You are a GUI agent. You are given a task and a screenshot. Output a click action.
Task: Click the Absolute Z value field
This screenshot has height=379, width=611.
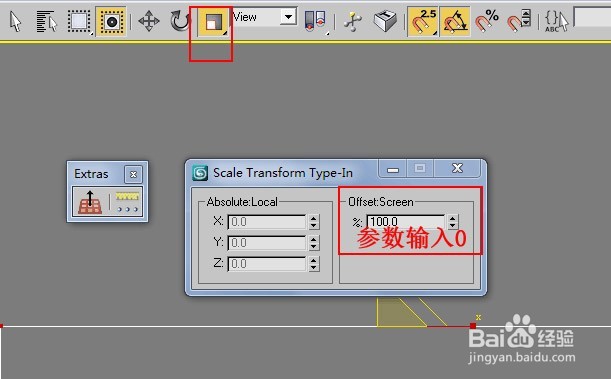point(267,264)
